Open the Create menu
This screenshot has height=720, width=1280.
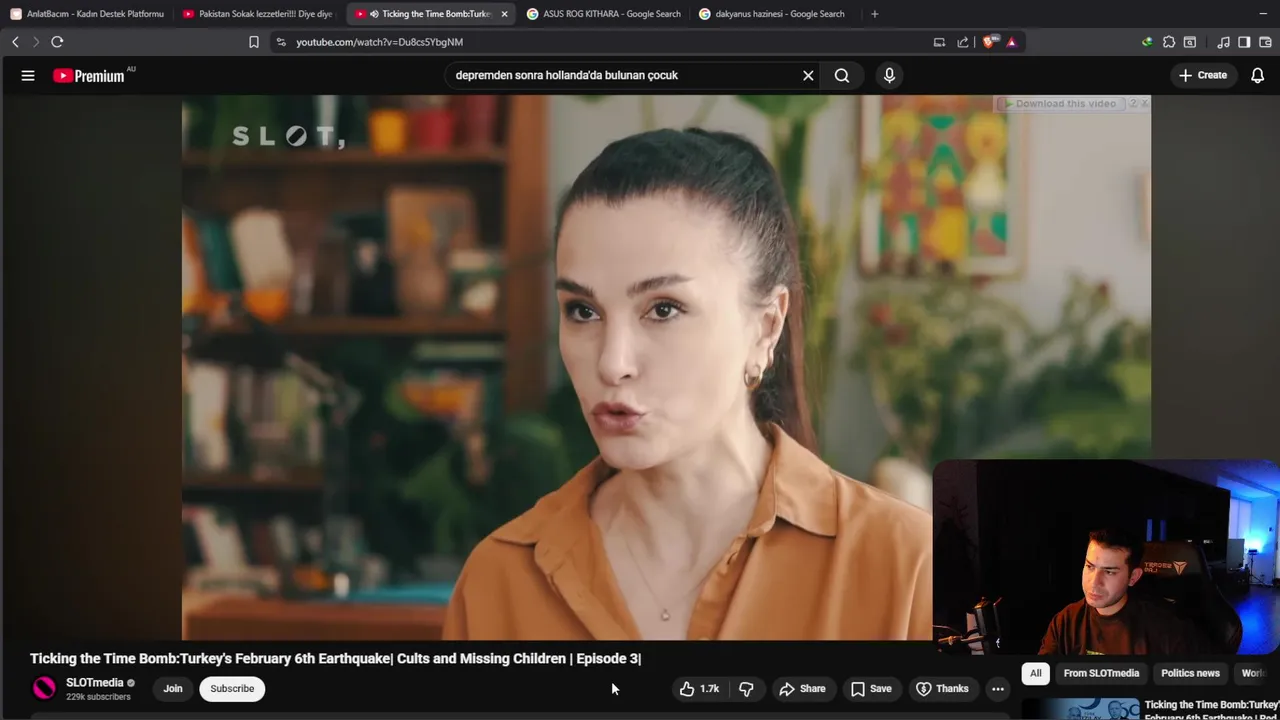1203,75
